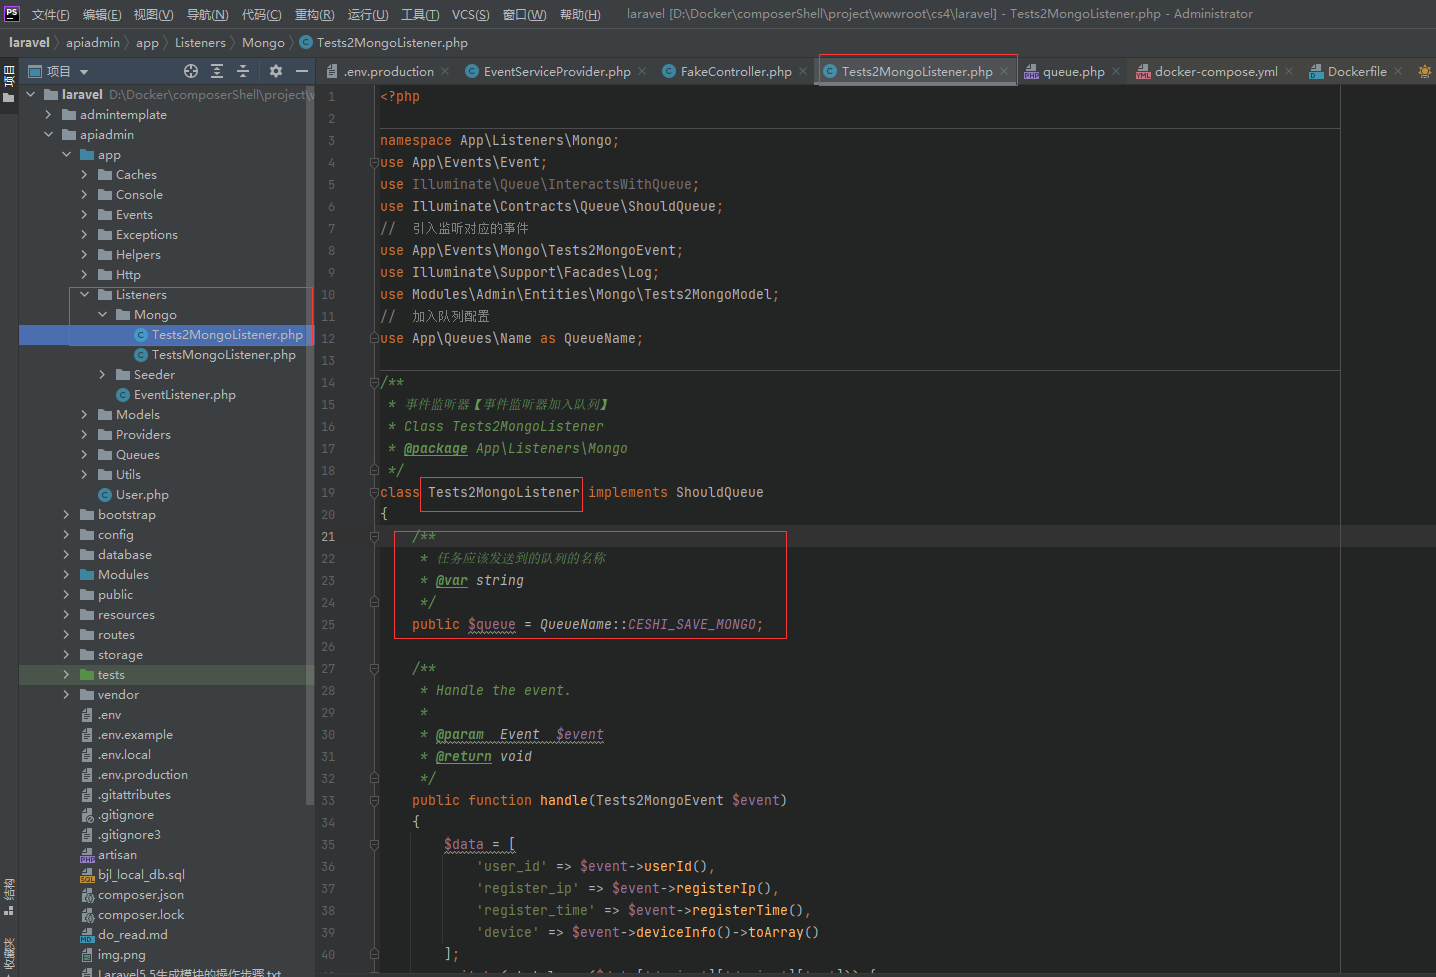Hide the project panel with minus icon
This screenshot has height=977, width=1436.
pyautogui.click(x=301, y=71)
